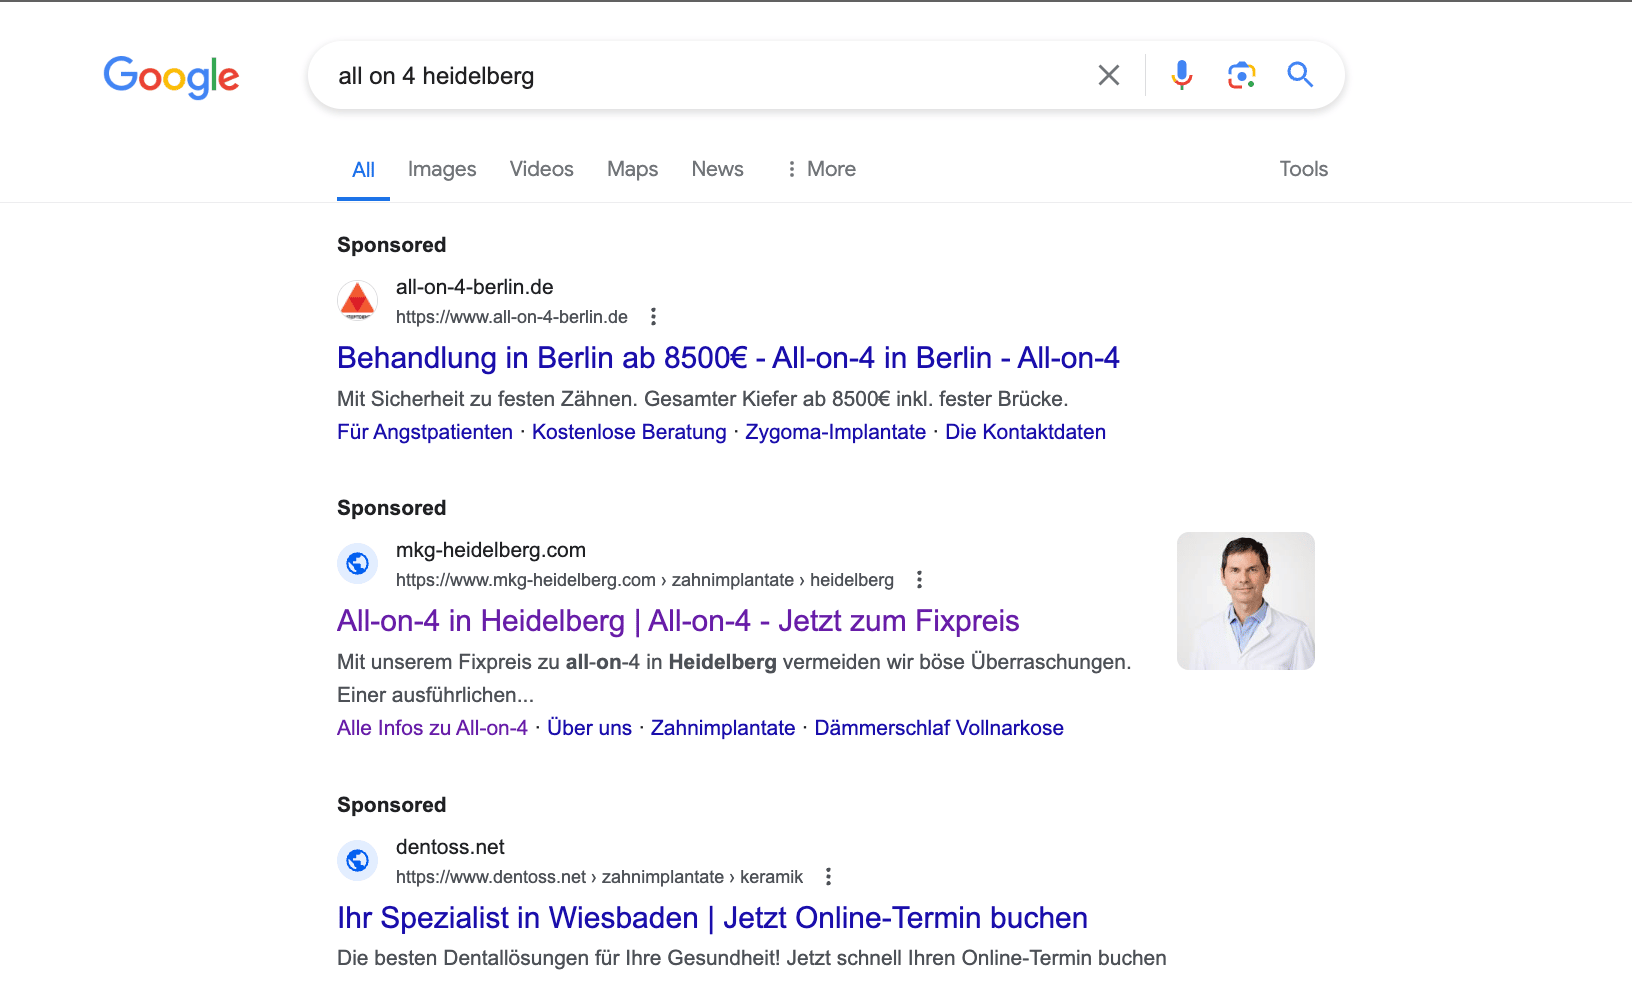Open 'Behandlung in Berlin ab 8500€' ad headline
This screenshot has width=1632, height=996.
point(728,357)
